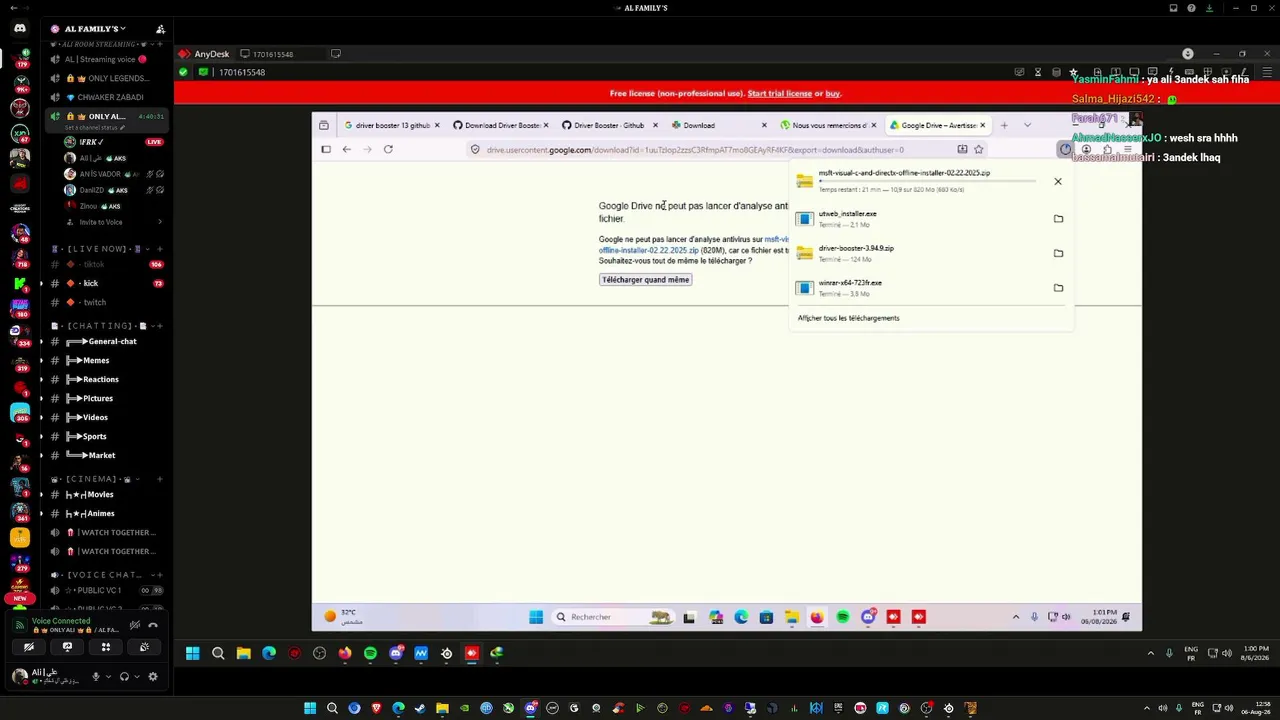Open Start trial license link in AnyDesk
Screen dimensions: 1280x720
click(779, 93)
